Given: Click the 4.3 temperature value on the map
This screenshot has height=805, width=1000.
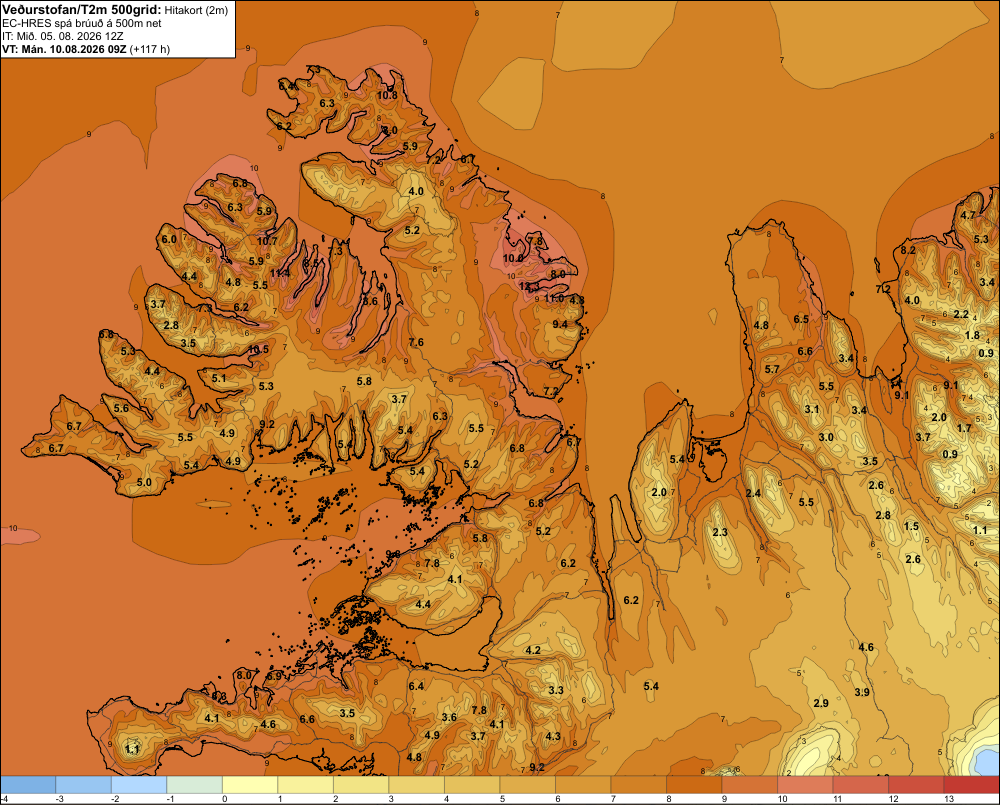Looking at the screenshot, I should click(x=554, y=736).
